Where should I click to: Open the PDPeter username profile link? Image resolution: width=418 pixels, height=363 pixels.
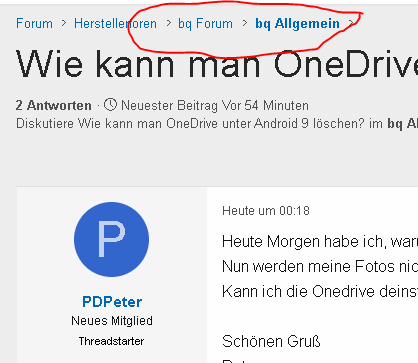[x=112, y=302]
